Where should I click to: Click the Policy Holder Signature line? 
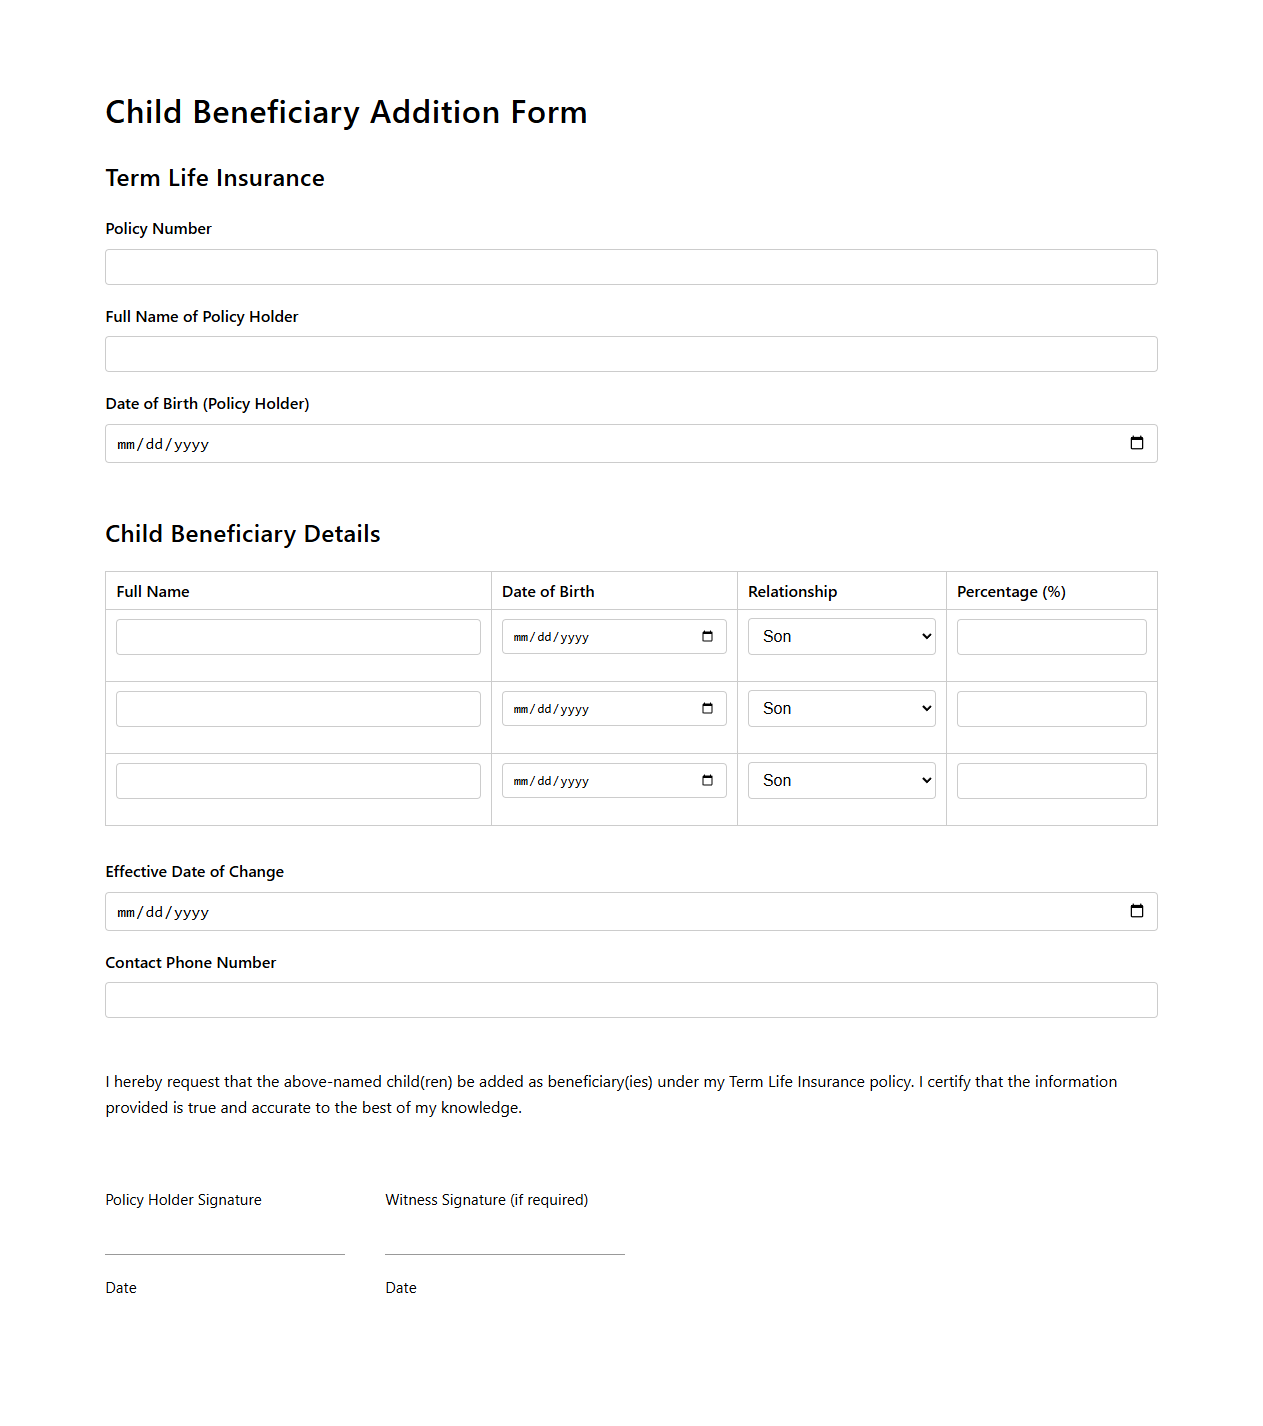click(224, 1253)
